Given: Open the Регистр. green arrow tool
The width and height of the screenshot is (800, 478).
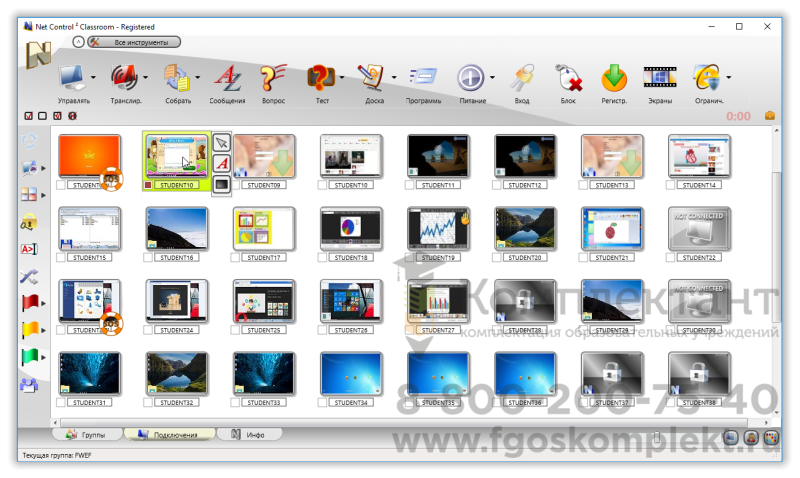Looking at the screenshot, I should (x=613, y=79).
